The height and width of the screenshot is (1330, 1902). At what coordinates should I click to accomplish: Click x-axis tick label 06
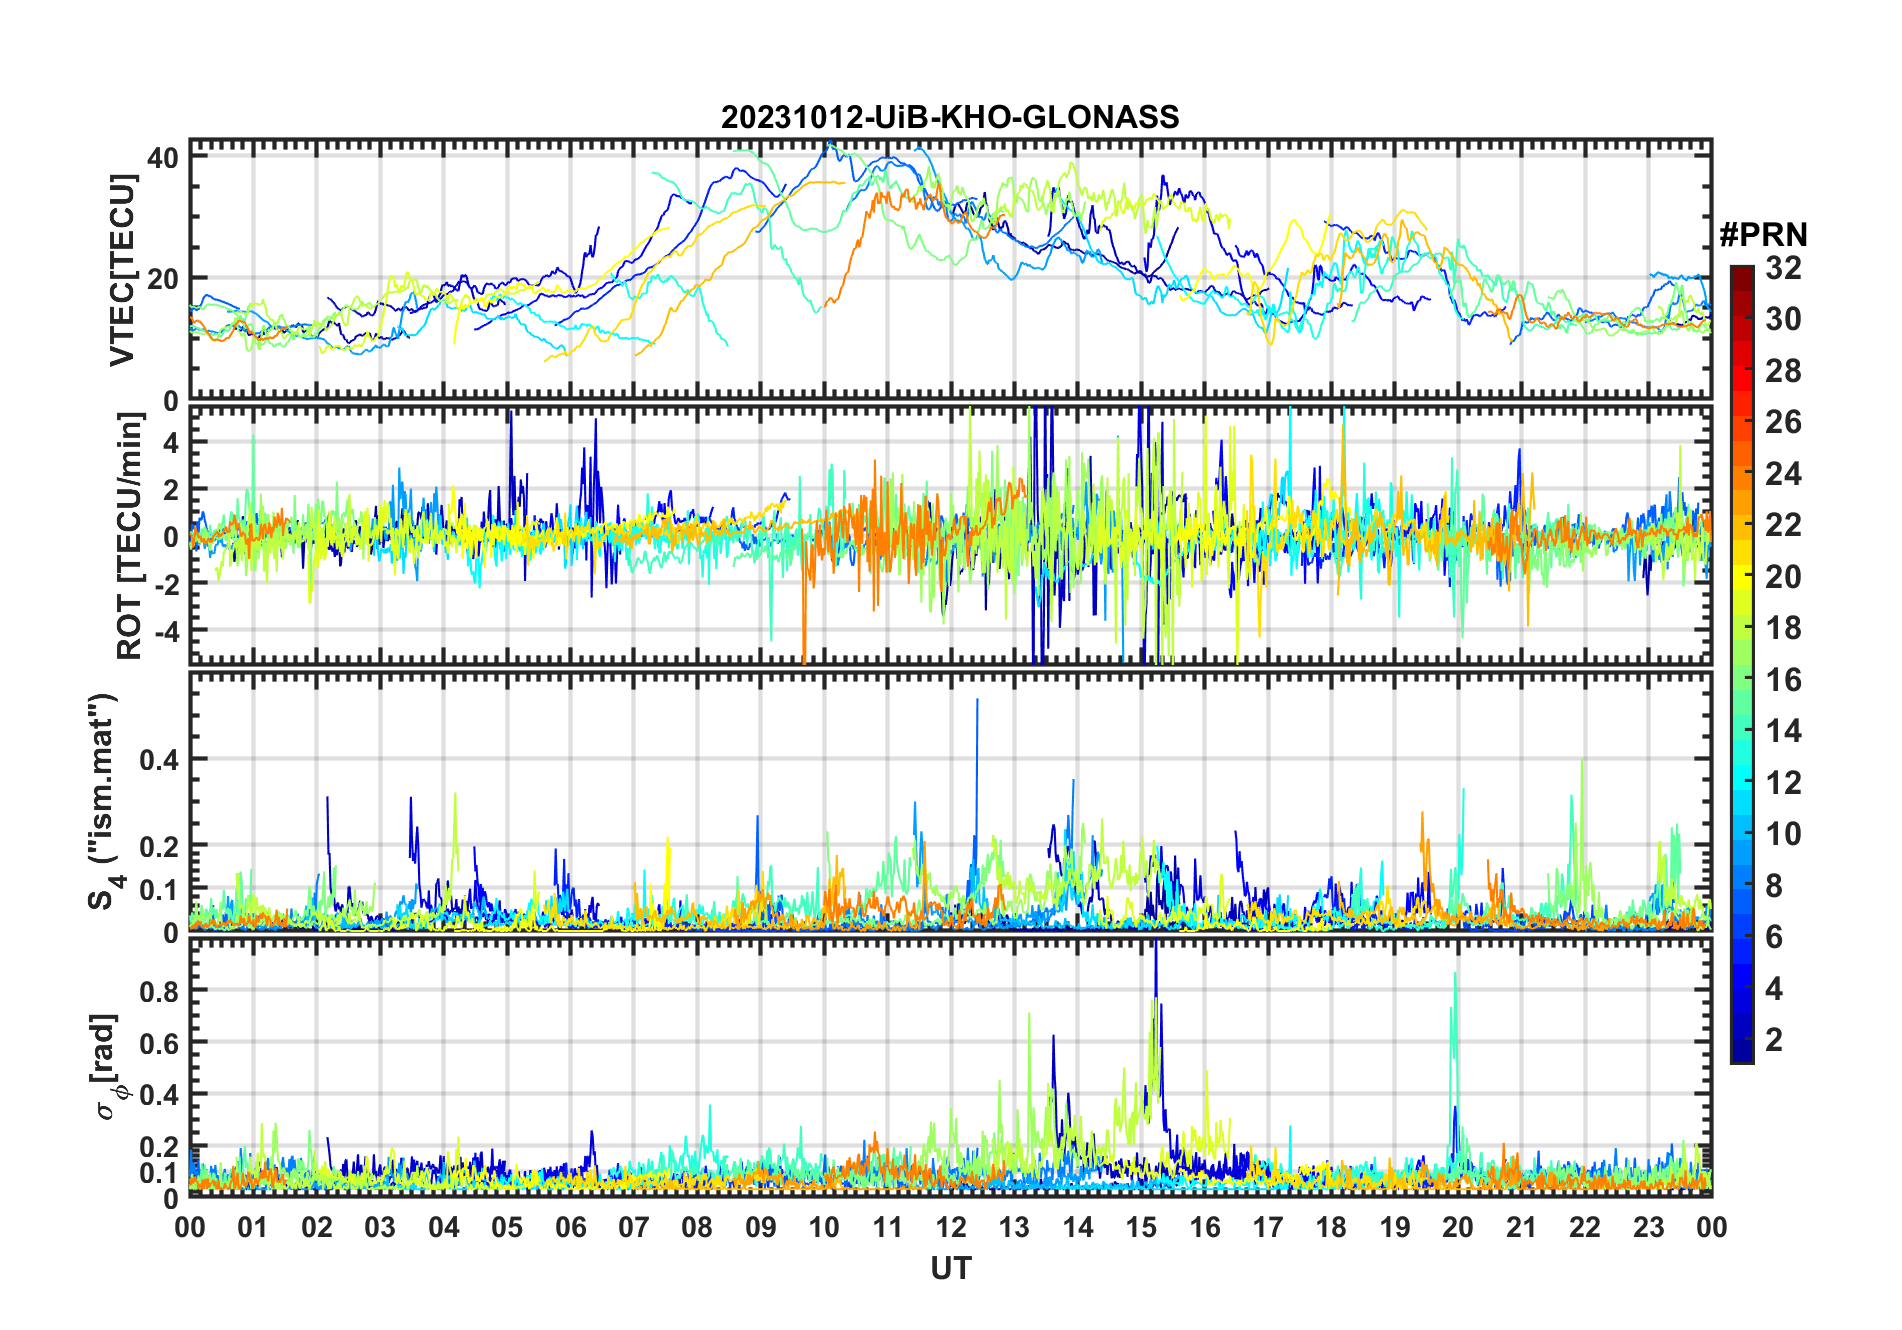(570, 1228)
